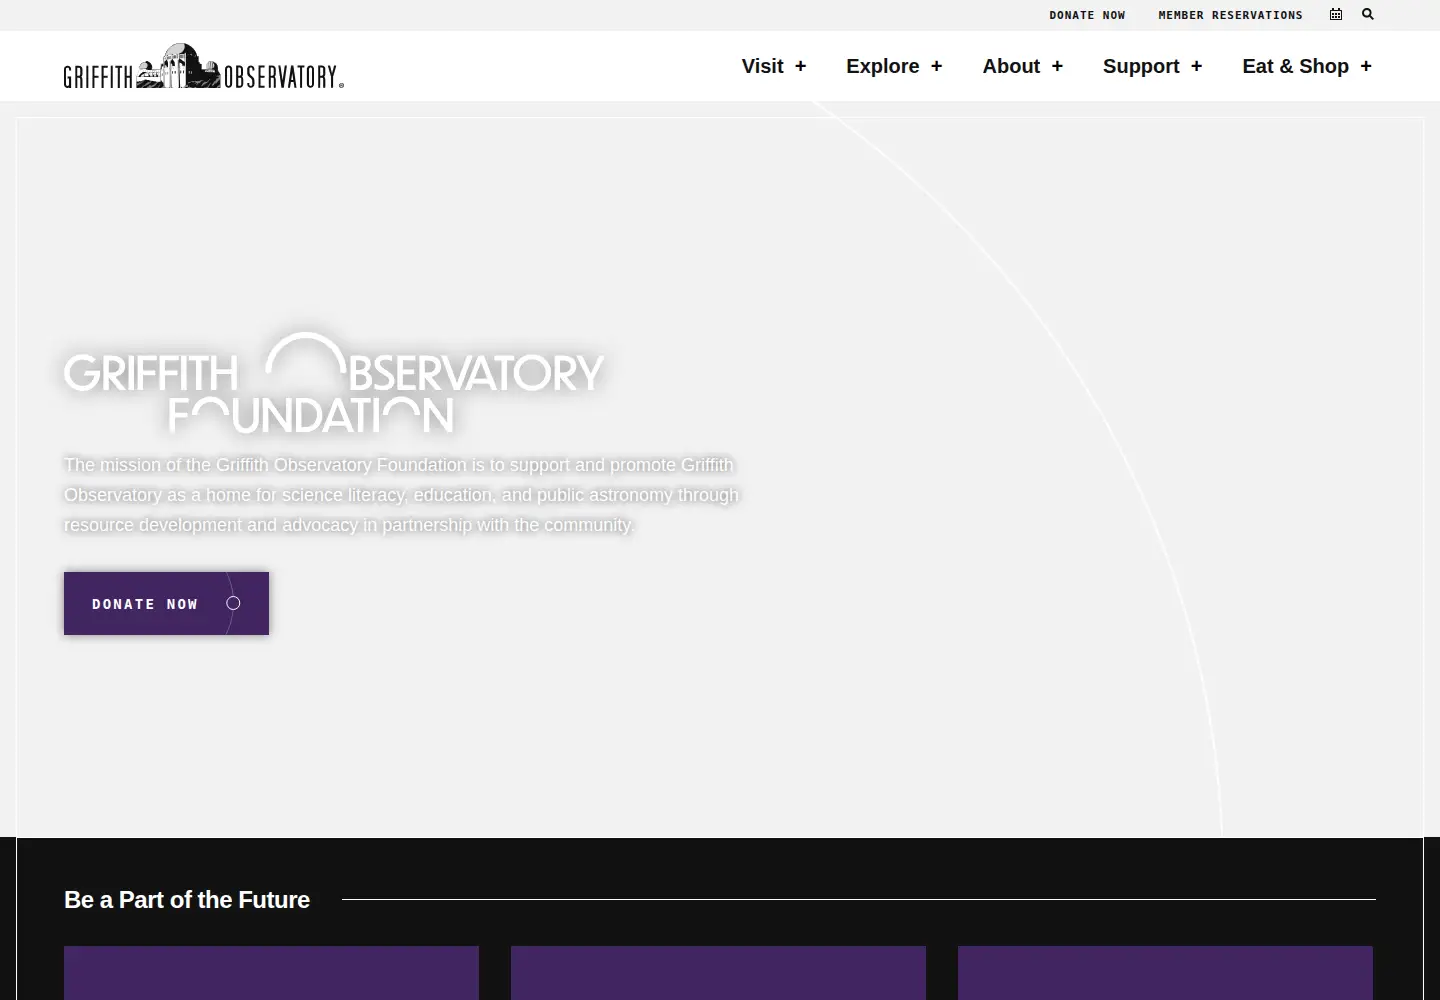
Task: Click the Griffith Observatory Foundation hero logo
Action: [334, 383]
